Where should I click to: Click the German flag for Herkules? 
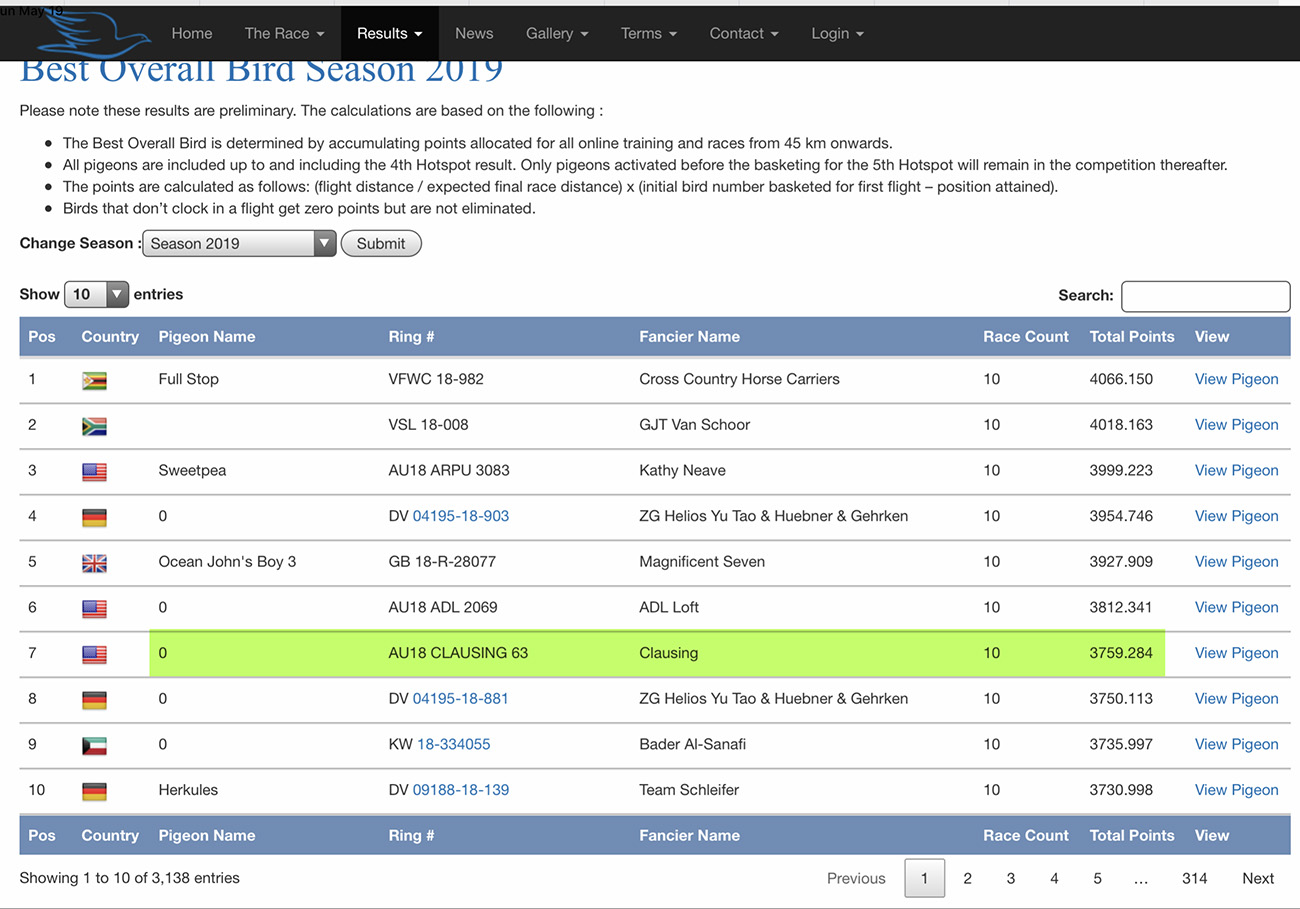point(94,791)
